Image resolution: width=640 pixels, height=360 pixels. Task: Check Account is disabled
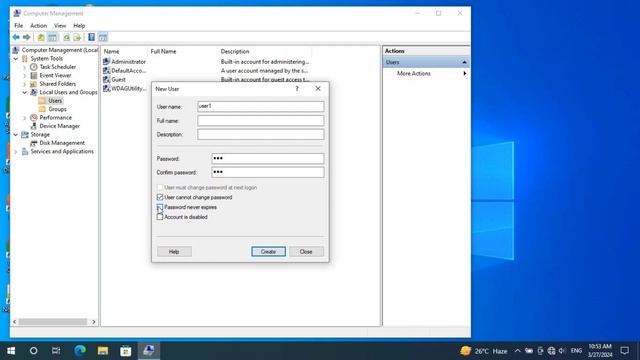tap(160, 217)
